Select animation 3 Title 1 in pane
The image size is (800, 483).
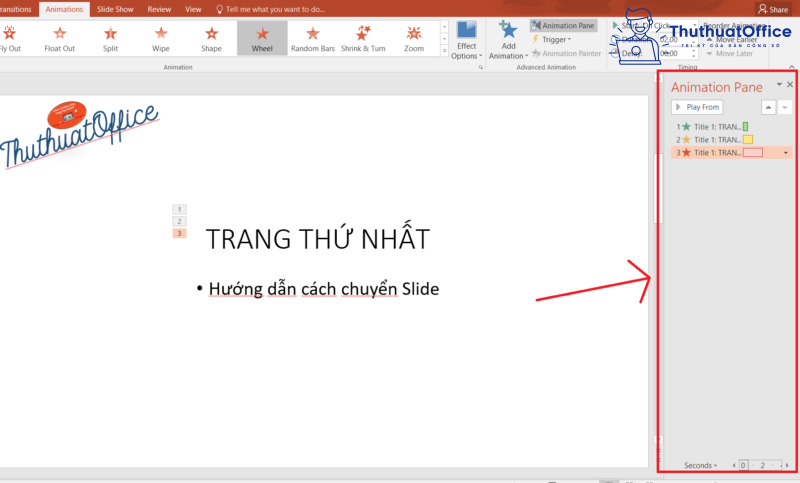(x=732, y=152)
